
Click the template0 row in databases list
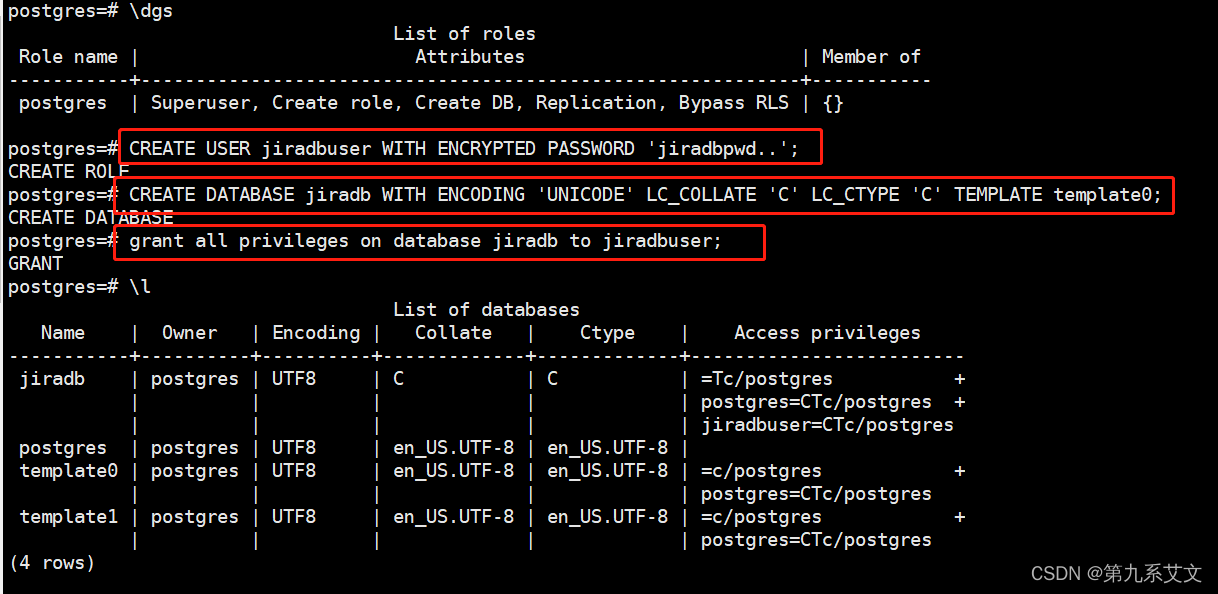coord(69,470)
